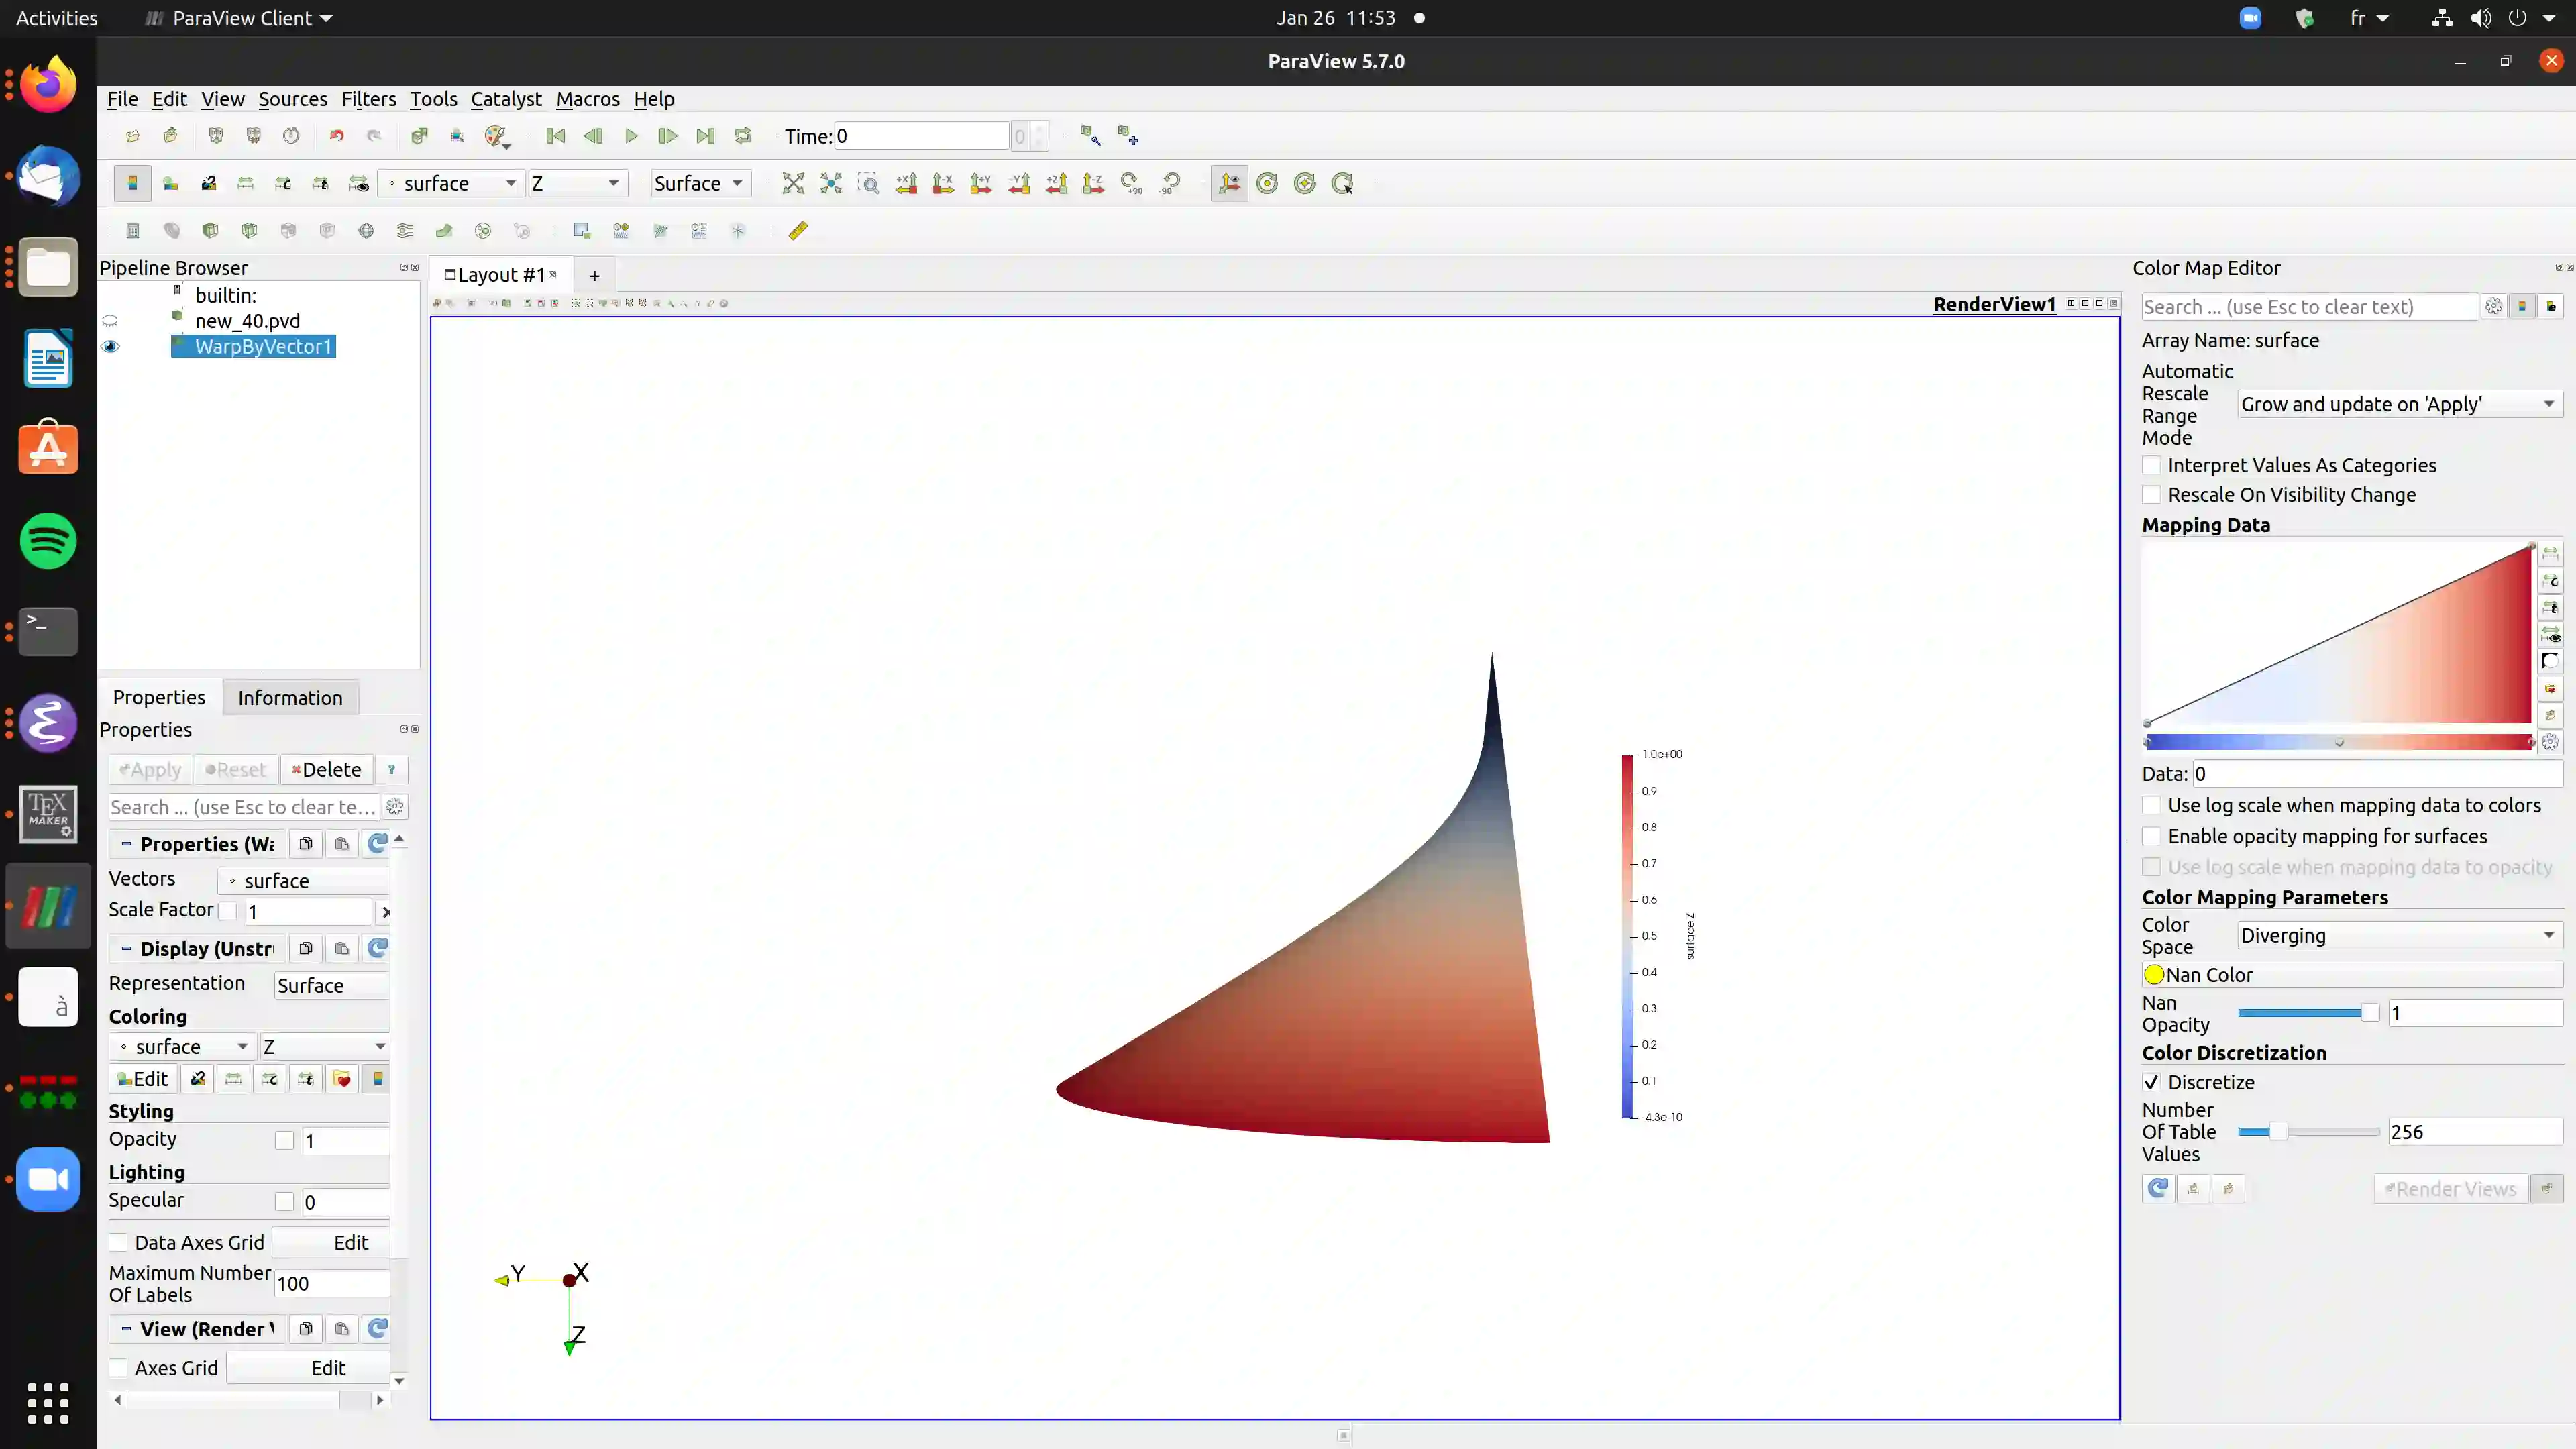
Task: Toggle orientation axes visibility icon
Action: click(1229, 183)
